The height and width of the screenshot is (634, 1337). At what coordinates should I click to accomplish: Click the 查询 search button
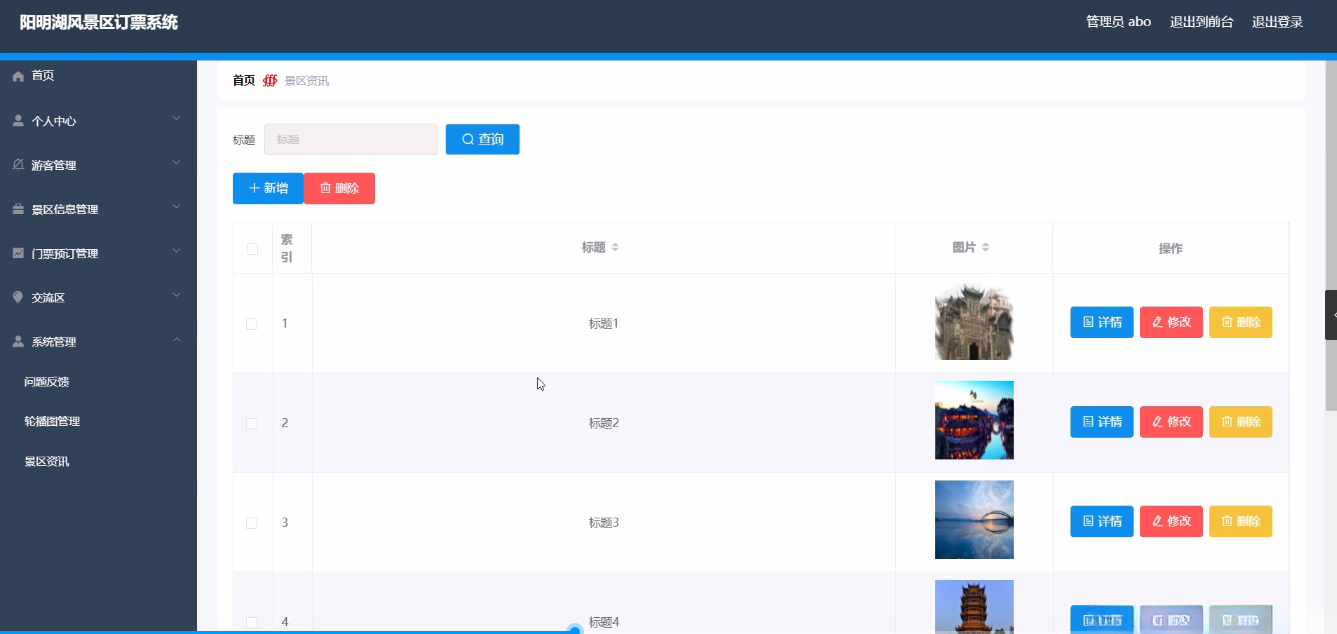[482, 139]
